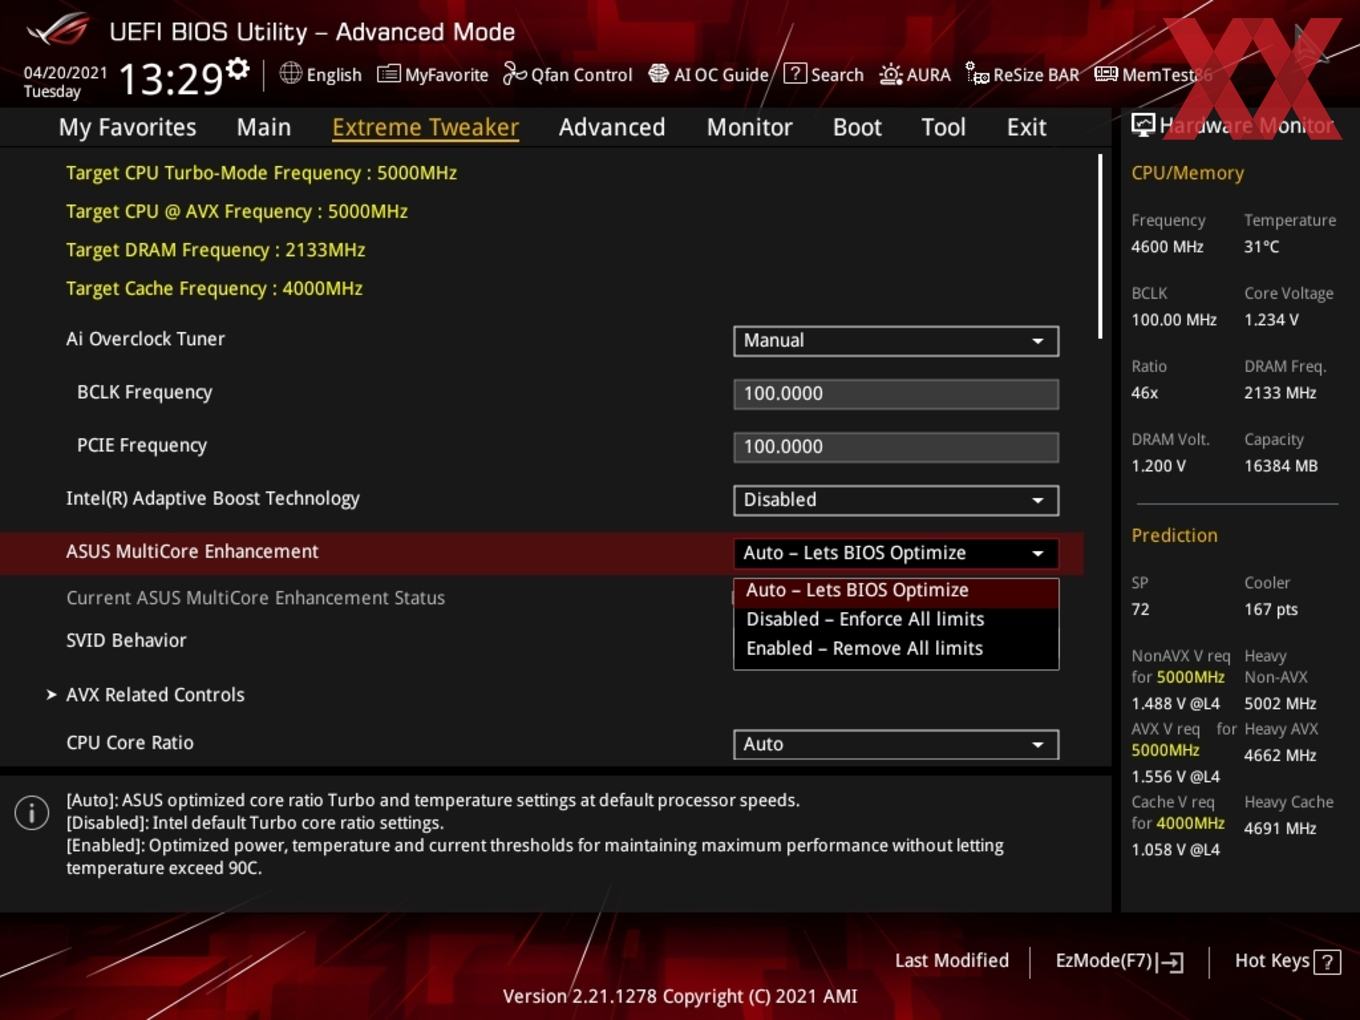Click the Last Modified button
1360x1020 pixels.
(x=952, y=960)
